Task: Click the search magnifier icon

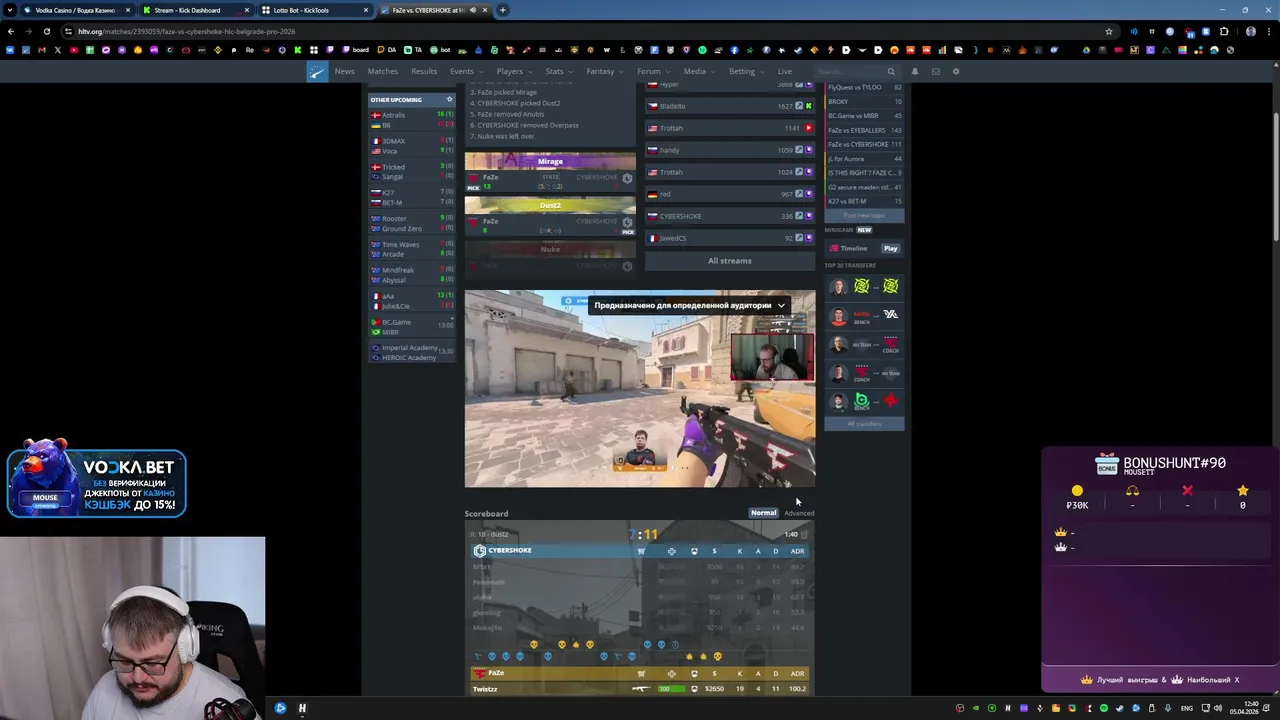Action: 891,72
